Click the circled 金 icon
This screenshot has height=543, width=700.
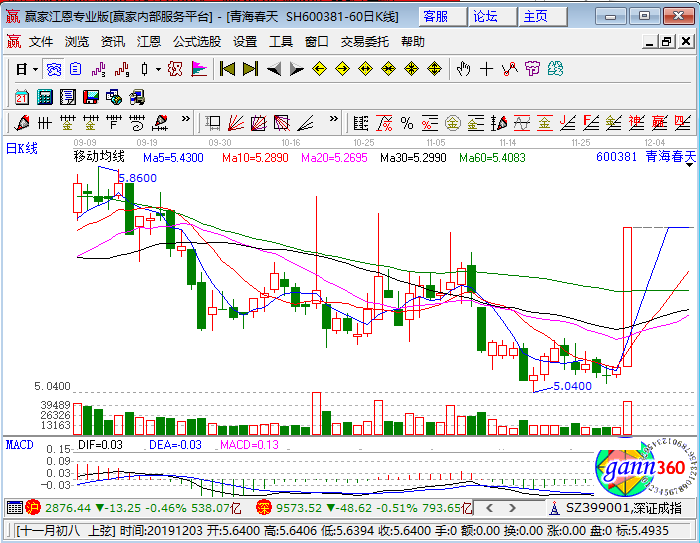[x=453, y=123]
